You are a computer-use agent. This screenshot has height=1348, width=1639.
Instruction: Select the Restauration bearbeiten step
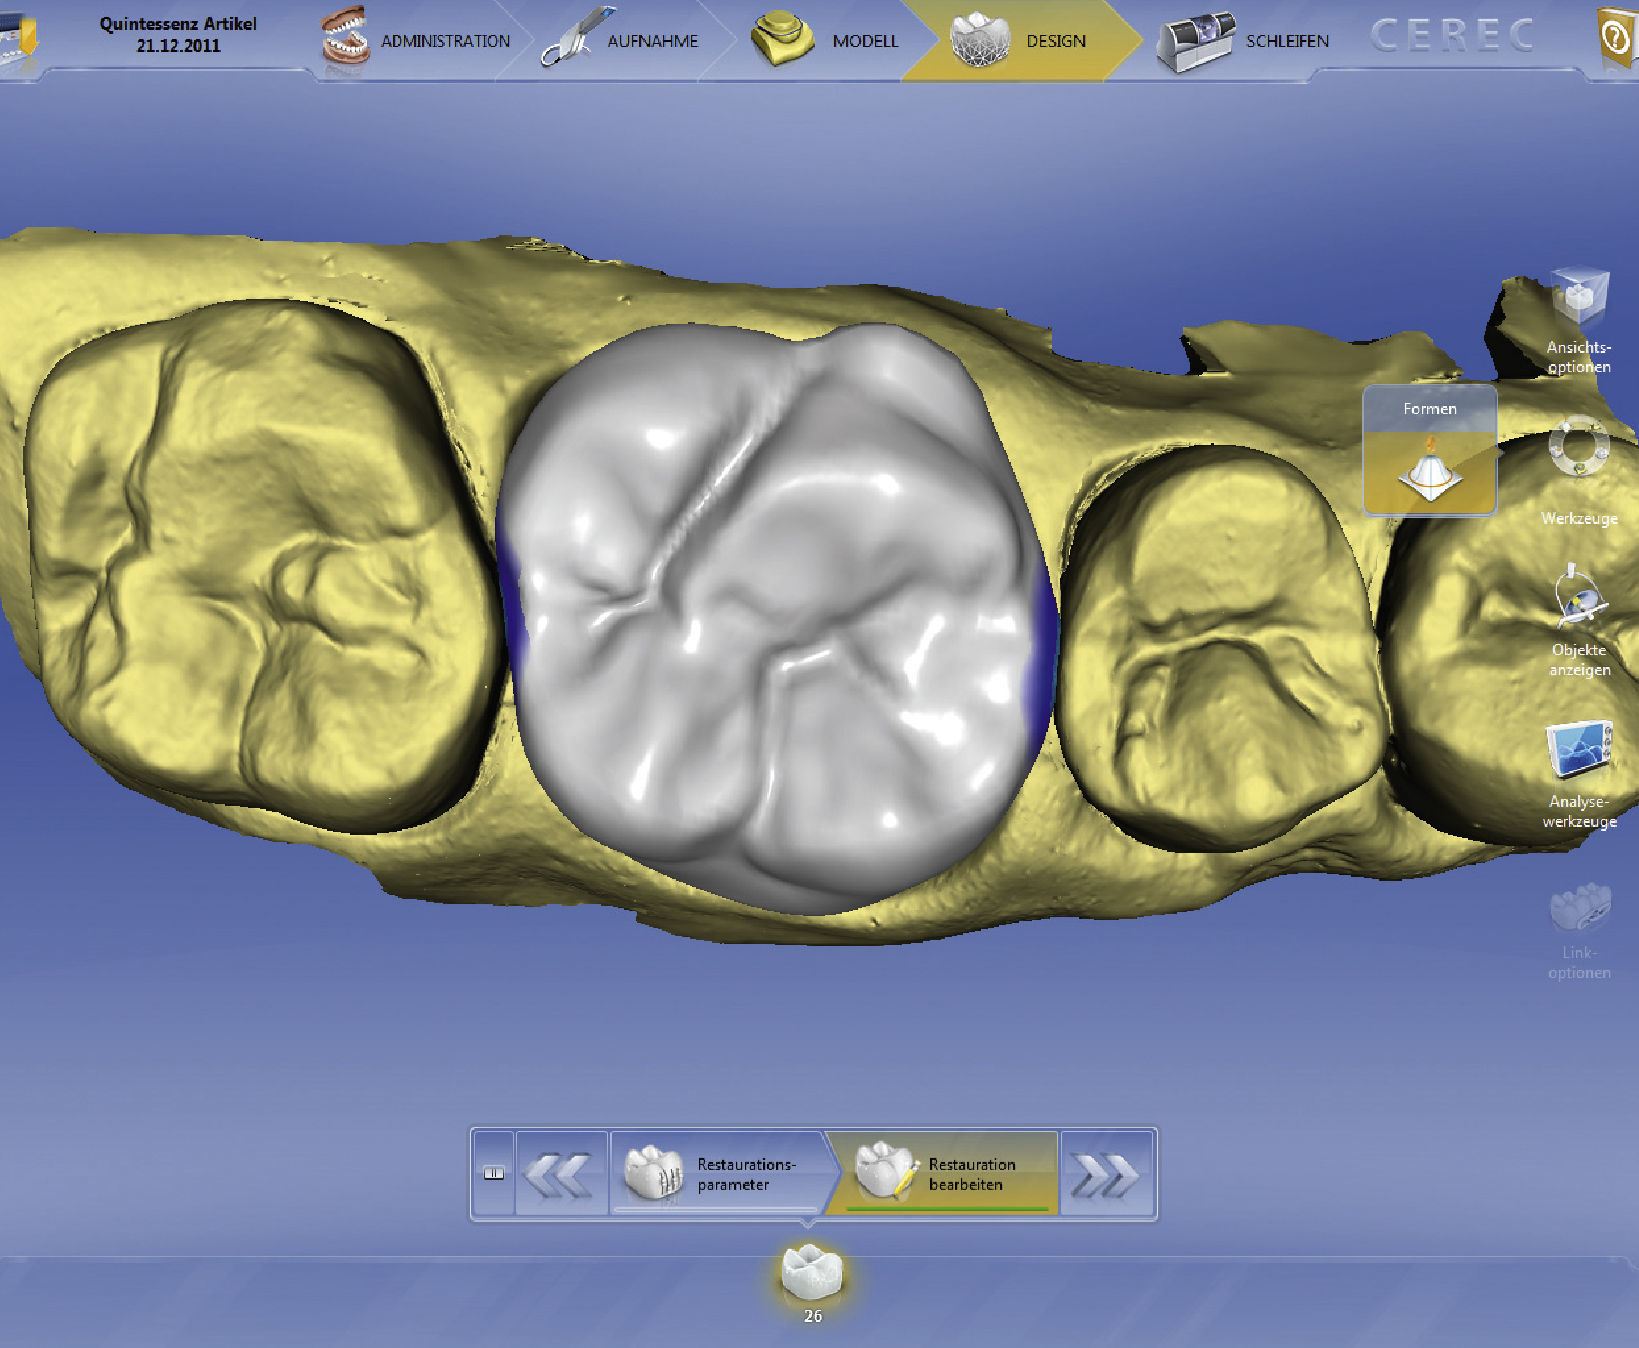pos(940,1174)
